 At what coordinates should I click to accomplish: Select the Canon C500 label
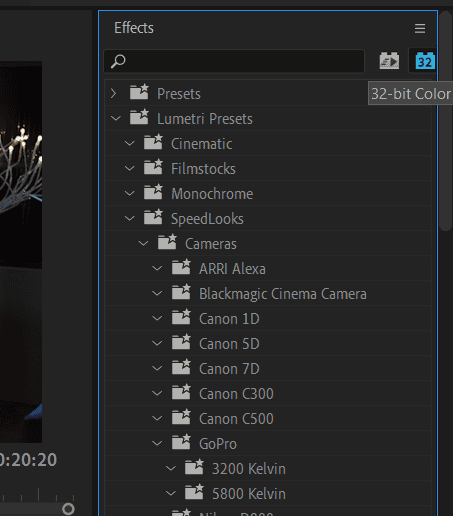click(236, 419)
